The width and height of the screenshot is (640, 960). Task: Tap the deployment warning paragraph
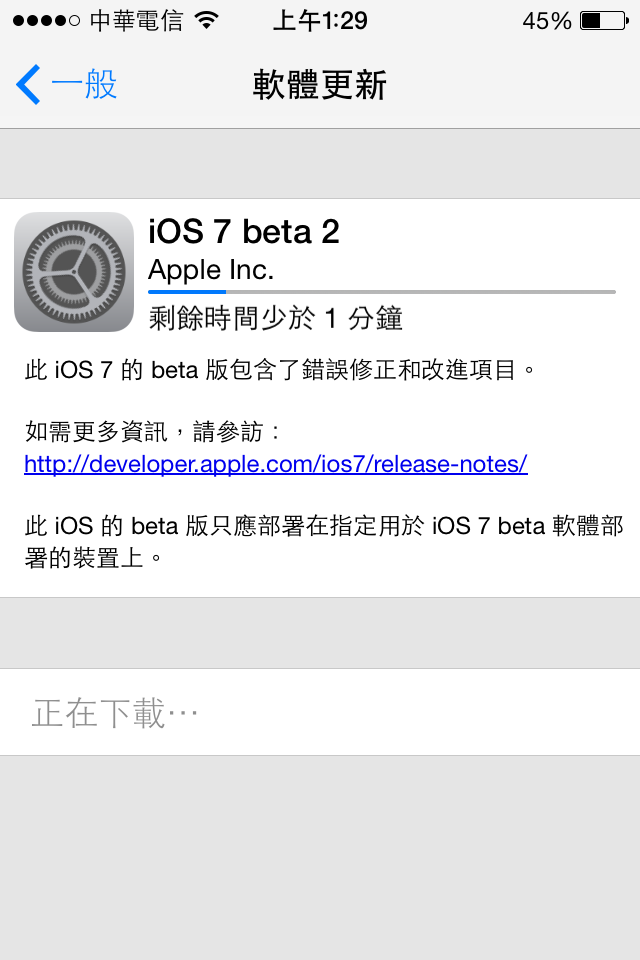323,541
